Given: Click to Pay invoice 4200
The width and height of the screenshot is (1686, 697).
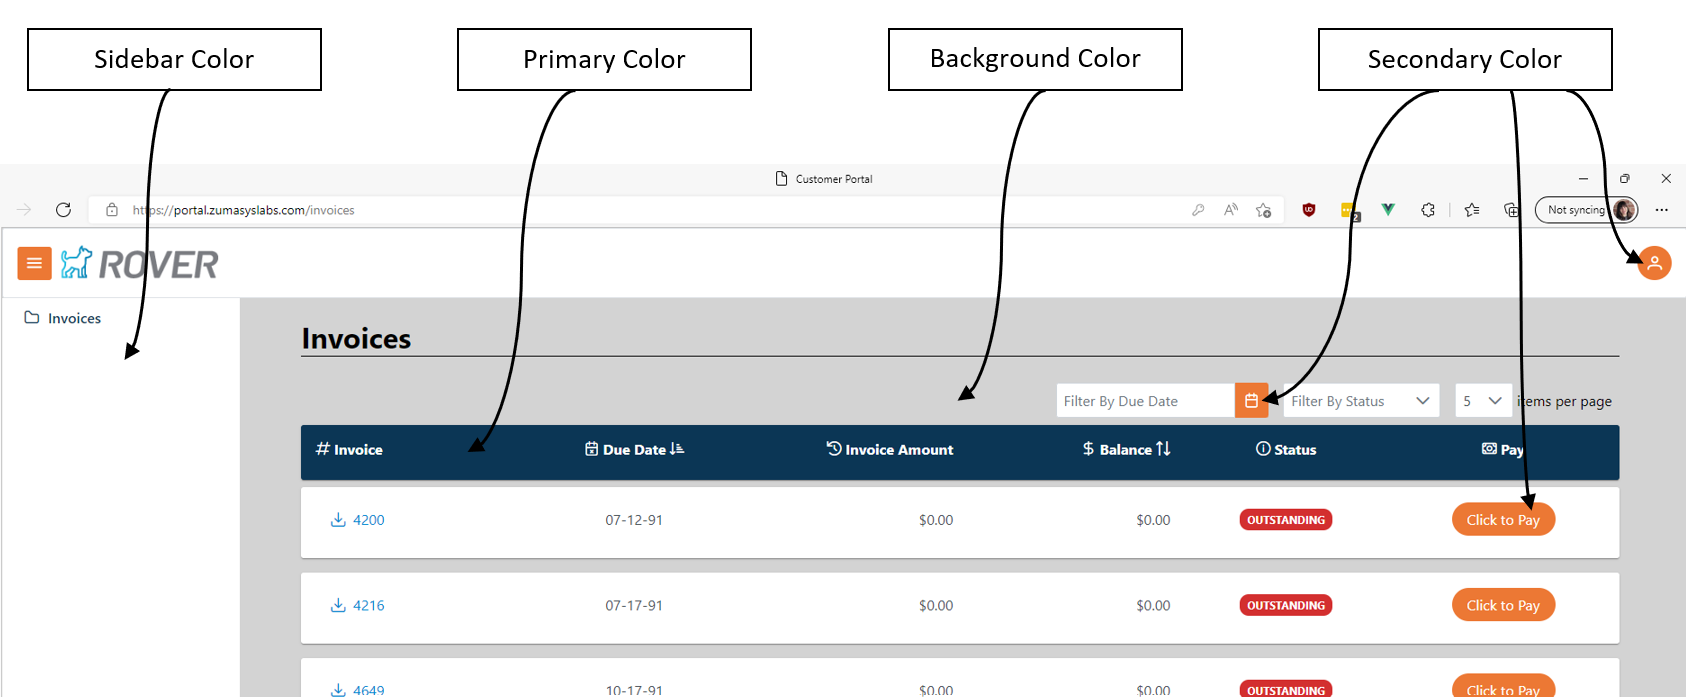Looking at the screenshot, I should tap(1502, 520).
